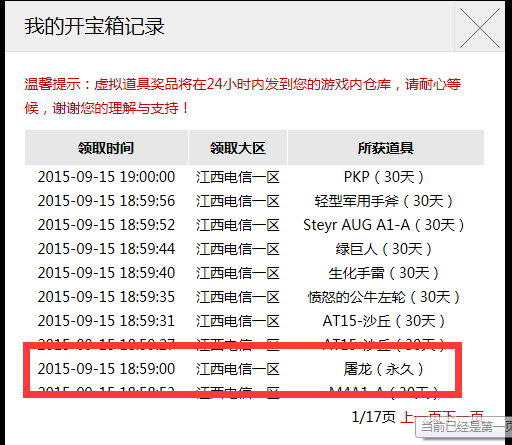The image size is (512, 445).
Task: Click timestamp 2015-09-15 18:59:00
Action: (x=106, y=369)
